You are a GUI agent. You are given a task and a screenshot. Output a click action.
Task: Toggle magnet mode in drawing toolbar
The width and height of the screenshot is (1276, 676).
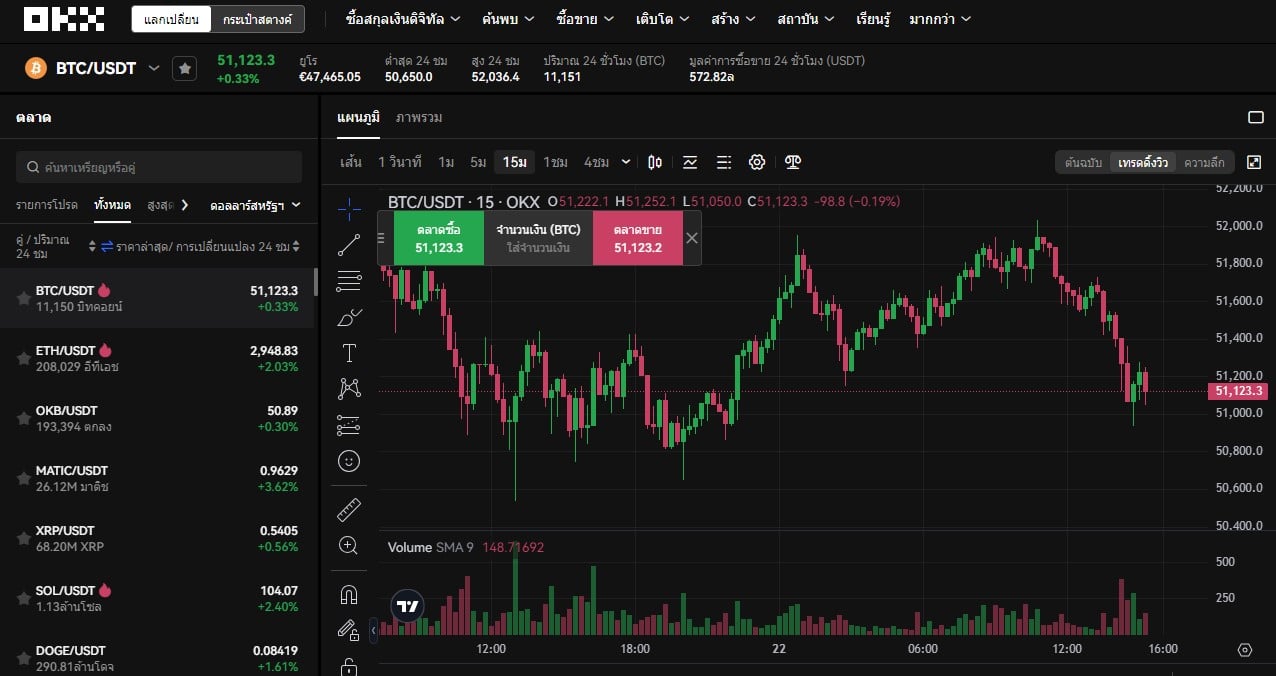349,595
